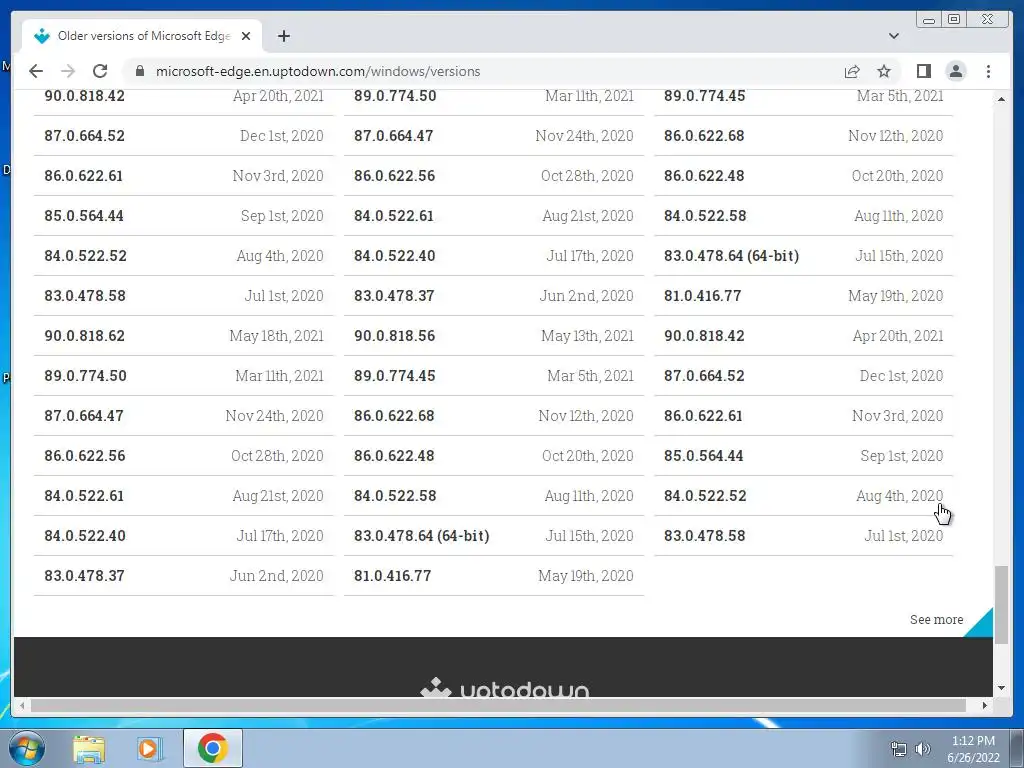Open version 83.0.478.64 (64-bit) in right column

tap(803, 255)
